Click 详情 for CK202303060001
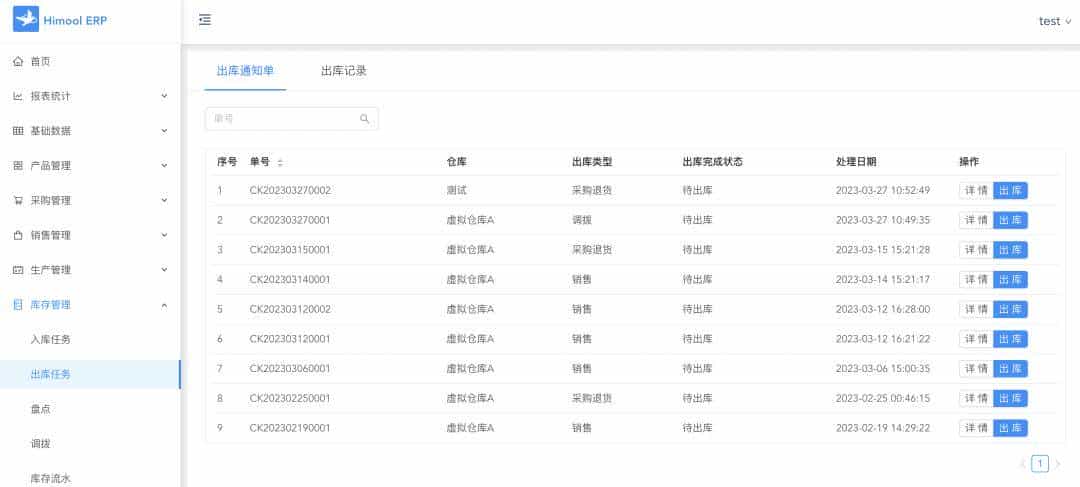 (x=976, y=369)
